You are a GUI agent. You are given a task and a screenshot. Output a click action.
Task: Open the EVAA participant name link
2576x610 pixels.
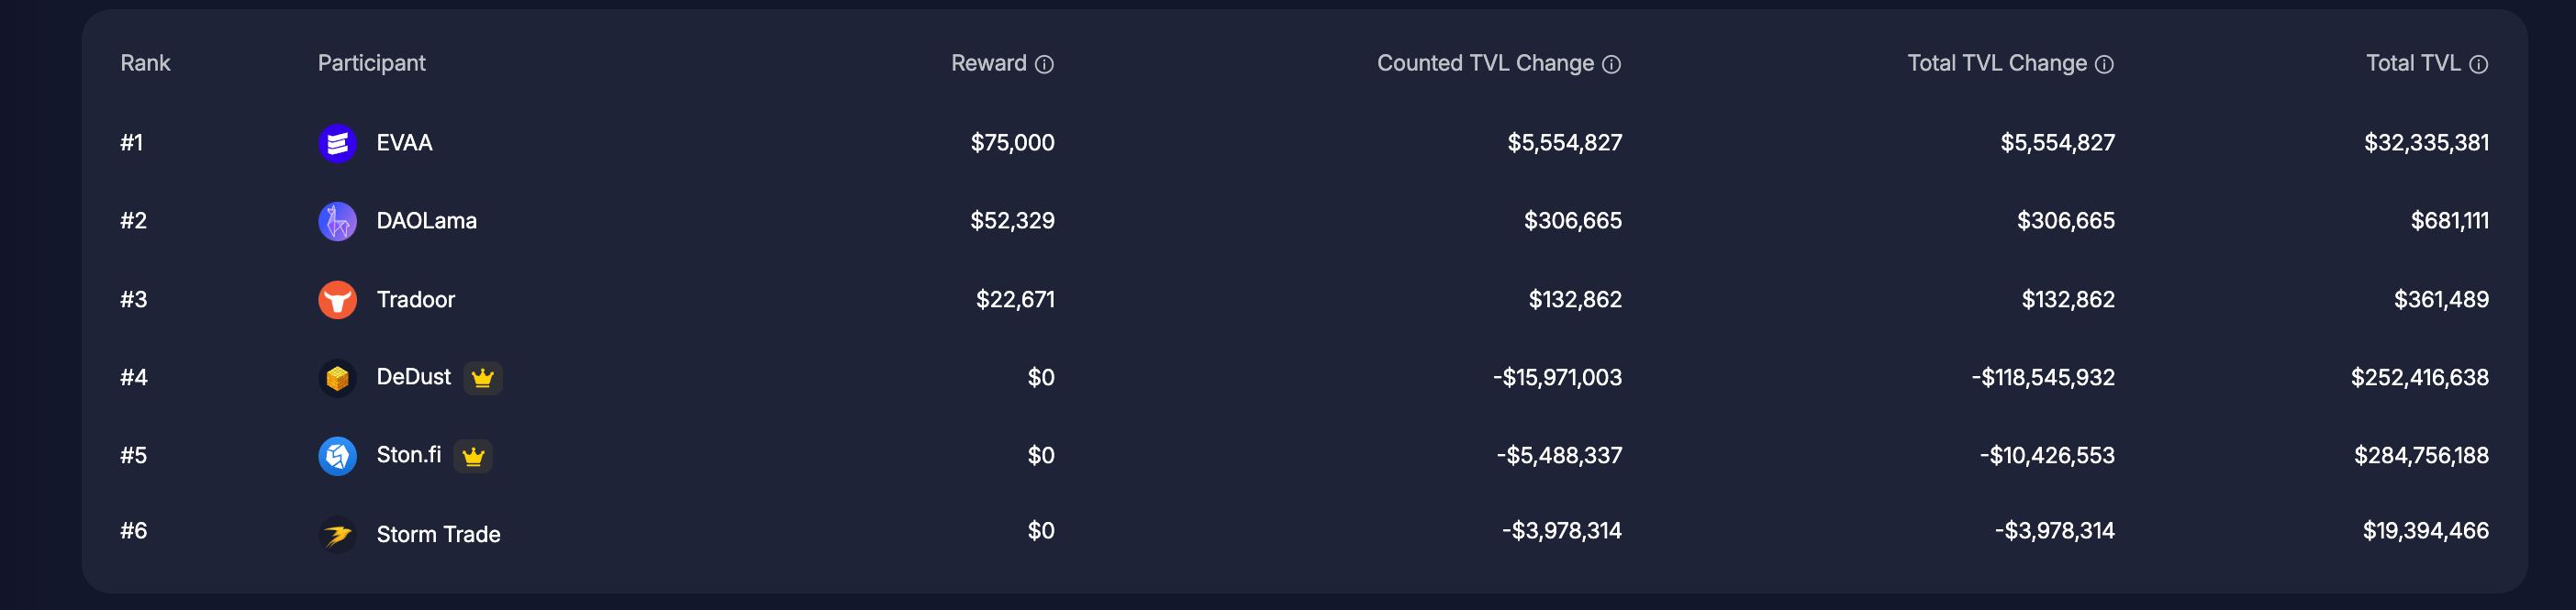[404, 143]
